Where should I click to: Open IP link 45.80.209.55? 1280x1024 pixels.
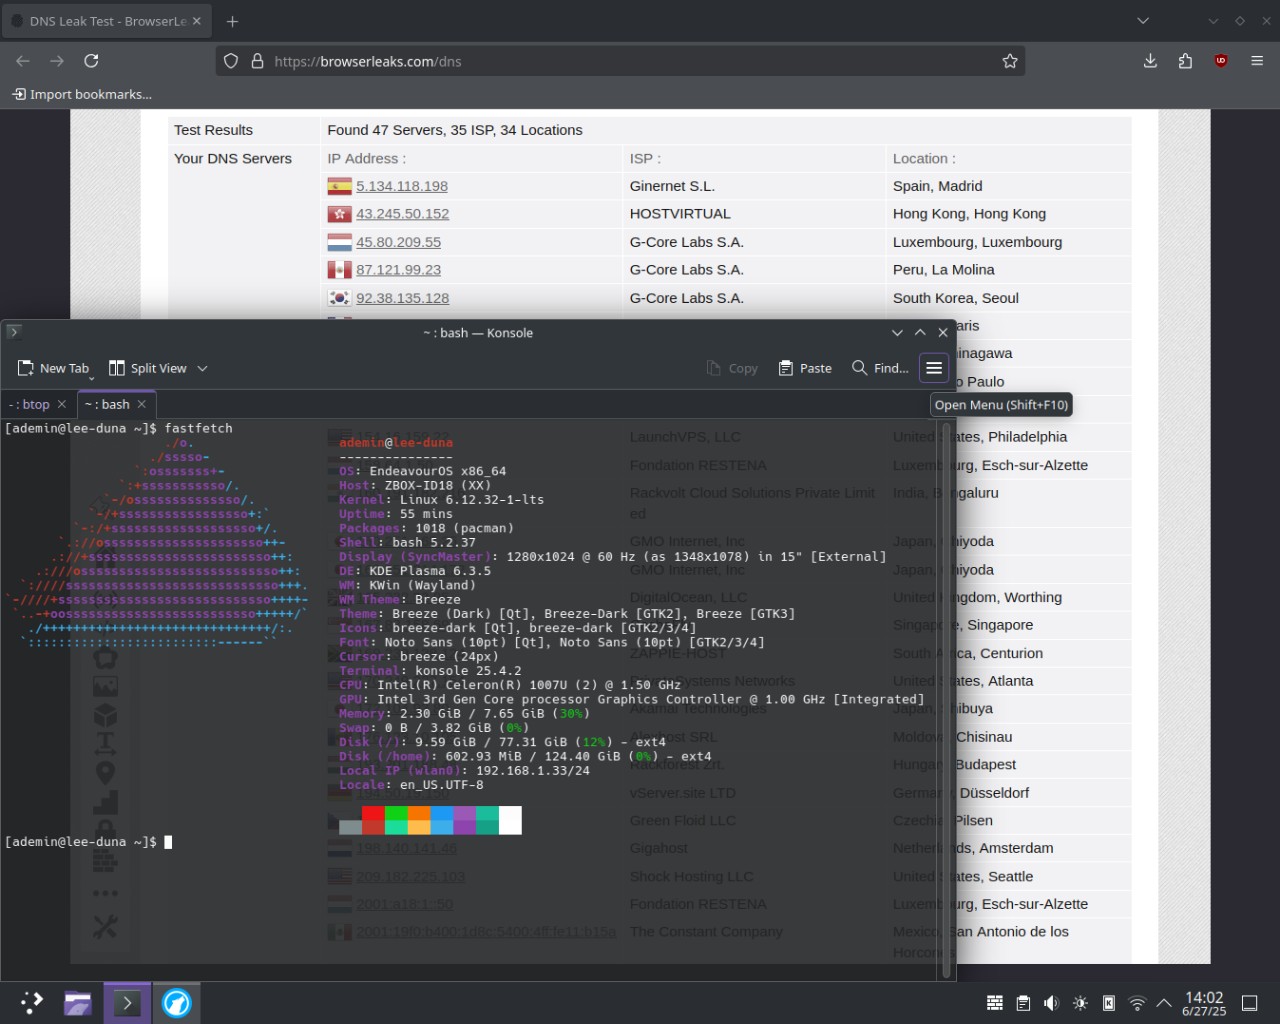click(398, 242)
